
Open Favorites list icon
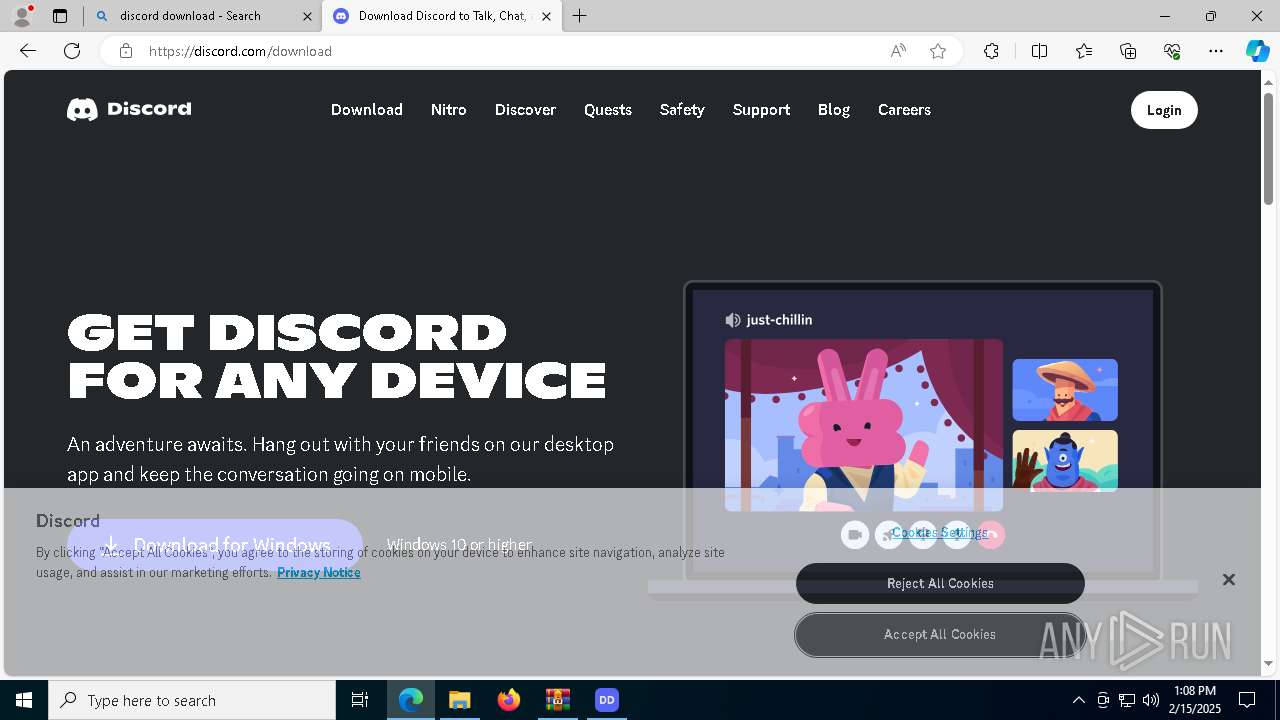1084,51
